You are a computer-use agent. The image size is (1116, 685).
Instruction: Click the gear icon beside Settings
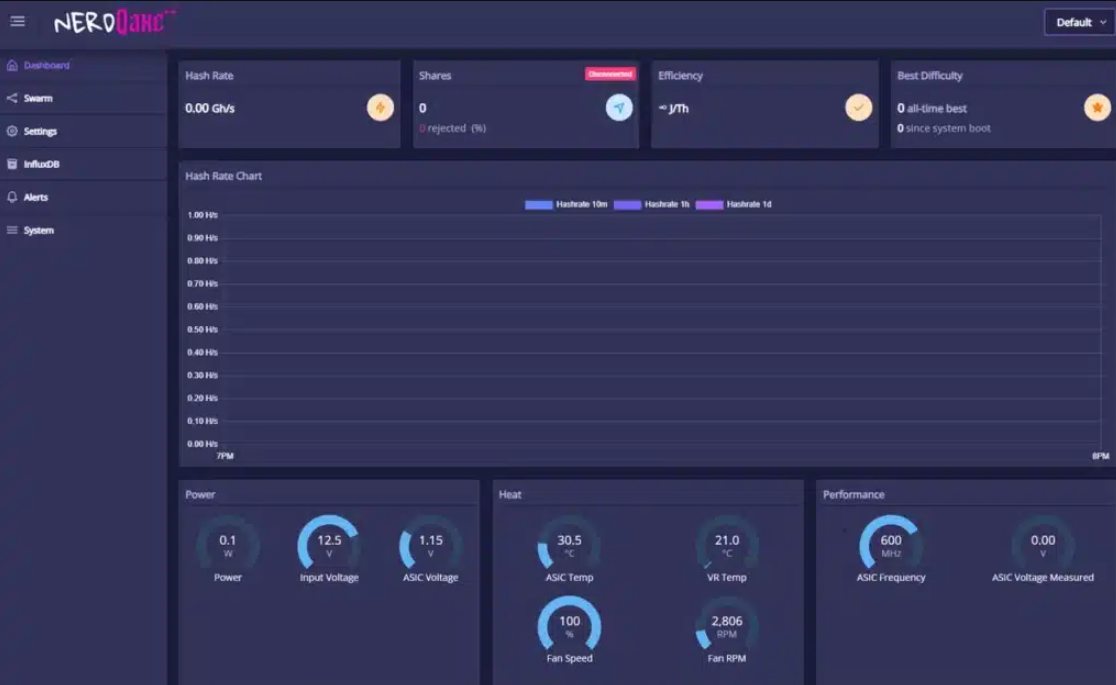tap(12, 131)
